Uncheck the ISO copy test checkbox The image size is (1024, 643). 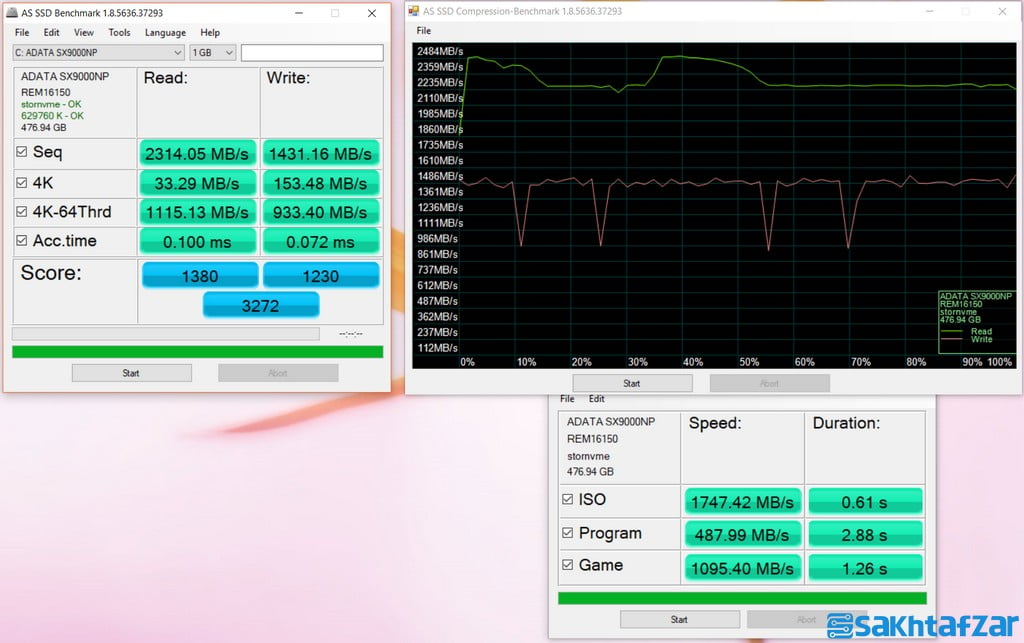pos(568,500)
